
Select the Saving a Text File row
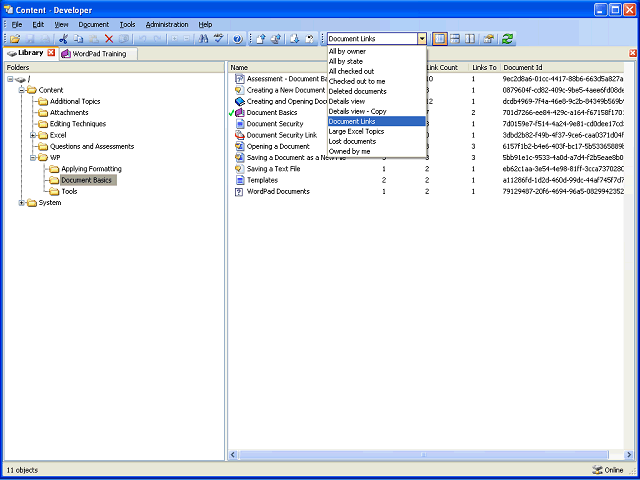coord(426,169)
